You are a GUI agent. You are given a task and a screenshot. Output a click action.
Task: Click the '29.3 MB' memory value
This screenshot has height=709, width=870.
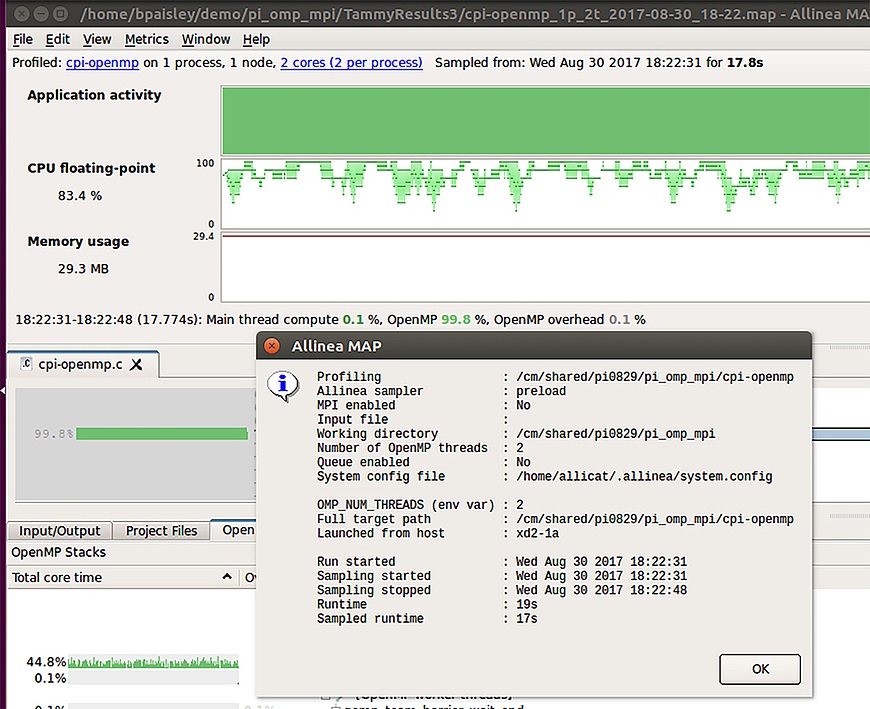(x=83, y=269)
